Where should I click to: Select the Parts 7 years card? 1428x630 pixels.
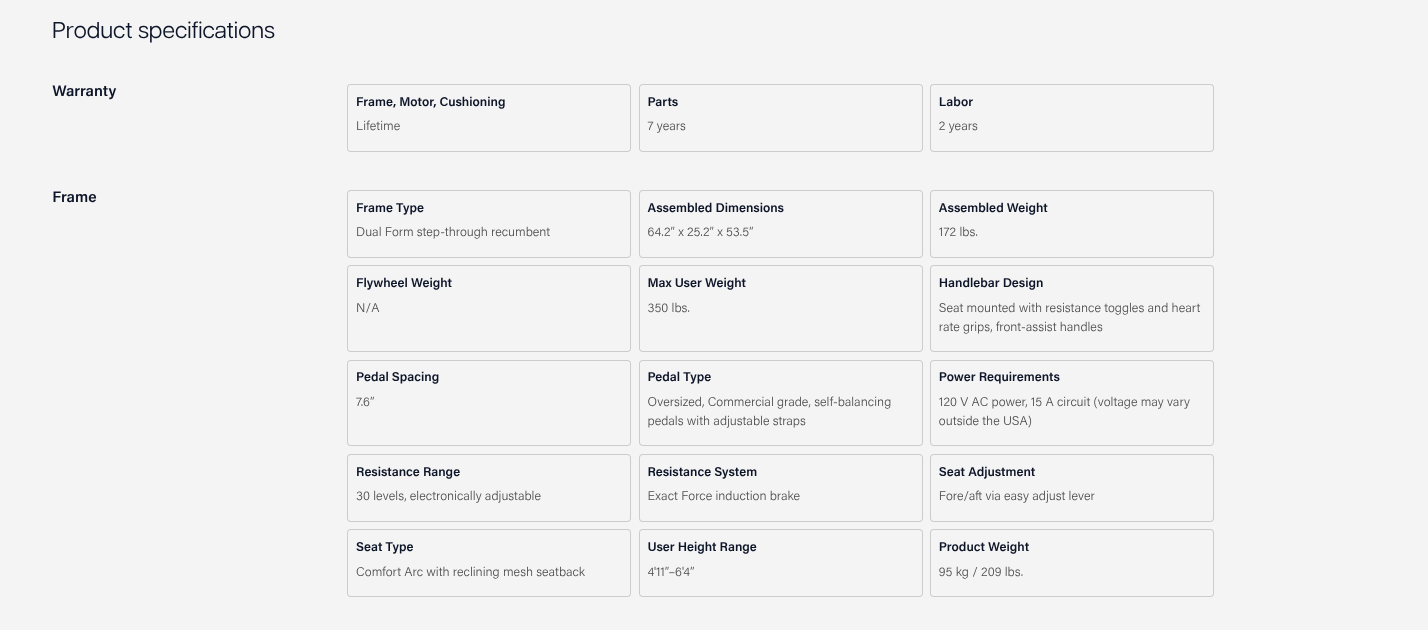pyautogui.click(x=780, y=118)
